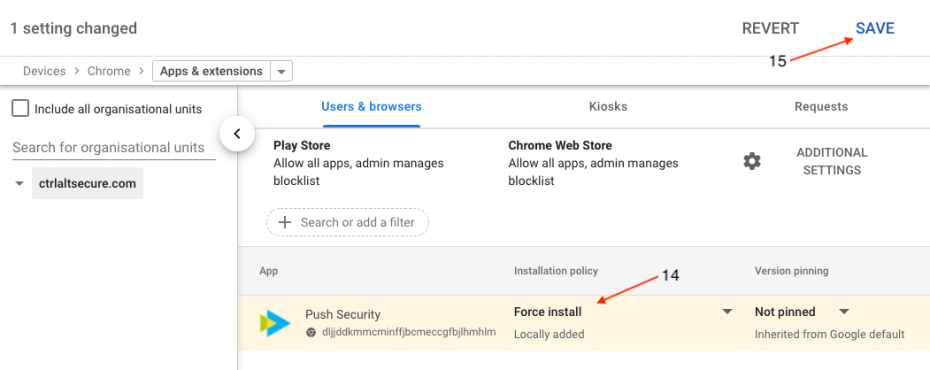Click the Chrome icon beside extension ID
This screenshot has height=370, width=930.
[x=311, y=333]
